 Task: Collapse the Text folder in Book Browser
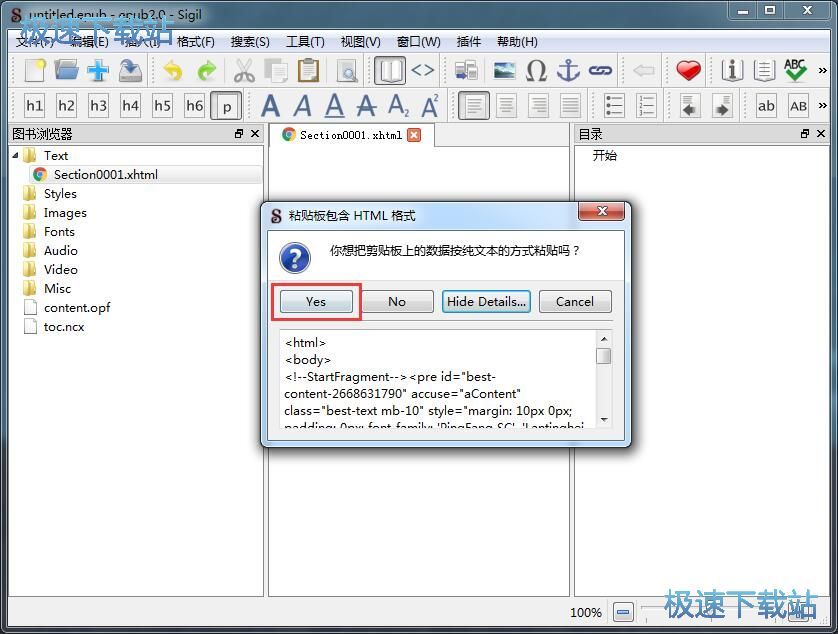pos(15,156)
